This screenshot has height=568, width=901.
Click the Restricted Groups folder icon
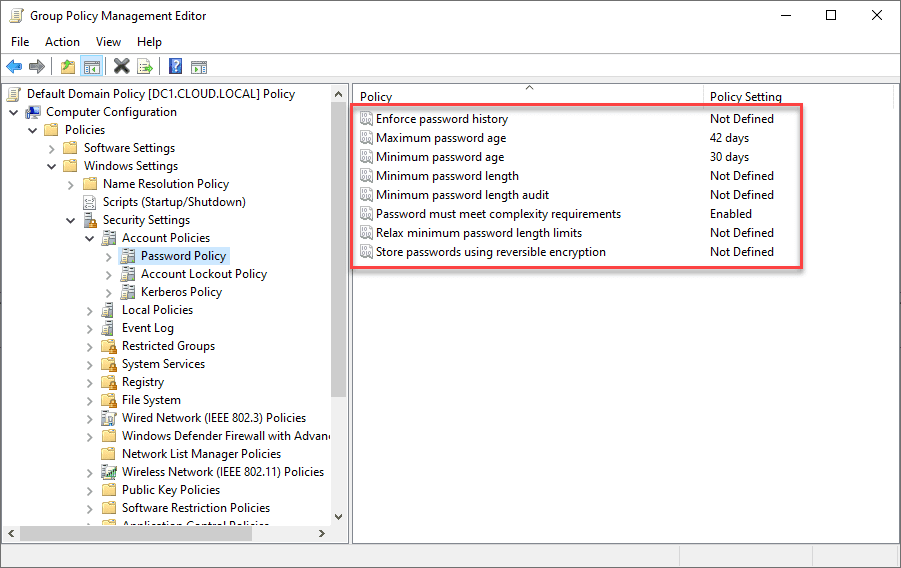coord(109,346)
